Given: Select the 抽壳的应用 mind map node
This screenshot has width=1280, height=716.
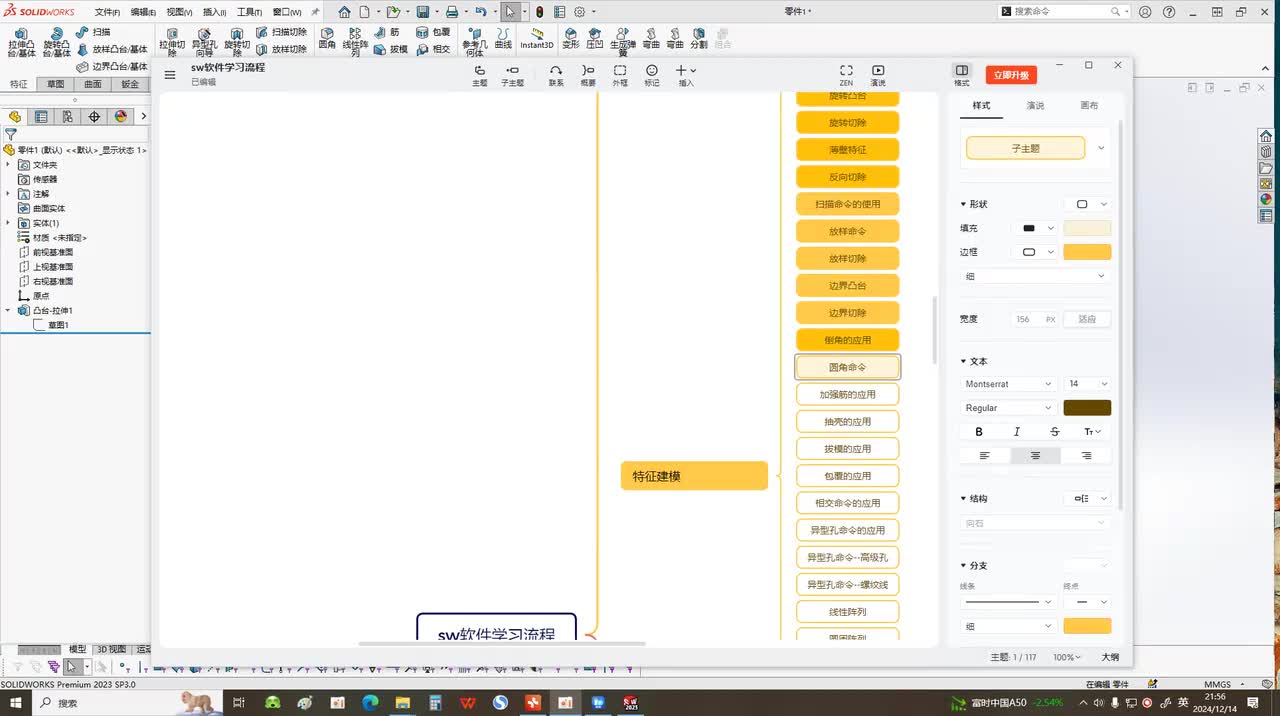Looking at the screenshot, I should [848, 422].
